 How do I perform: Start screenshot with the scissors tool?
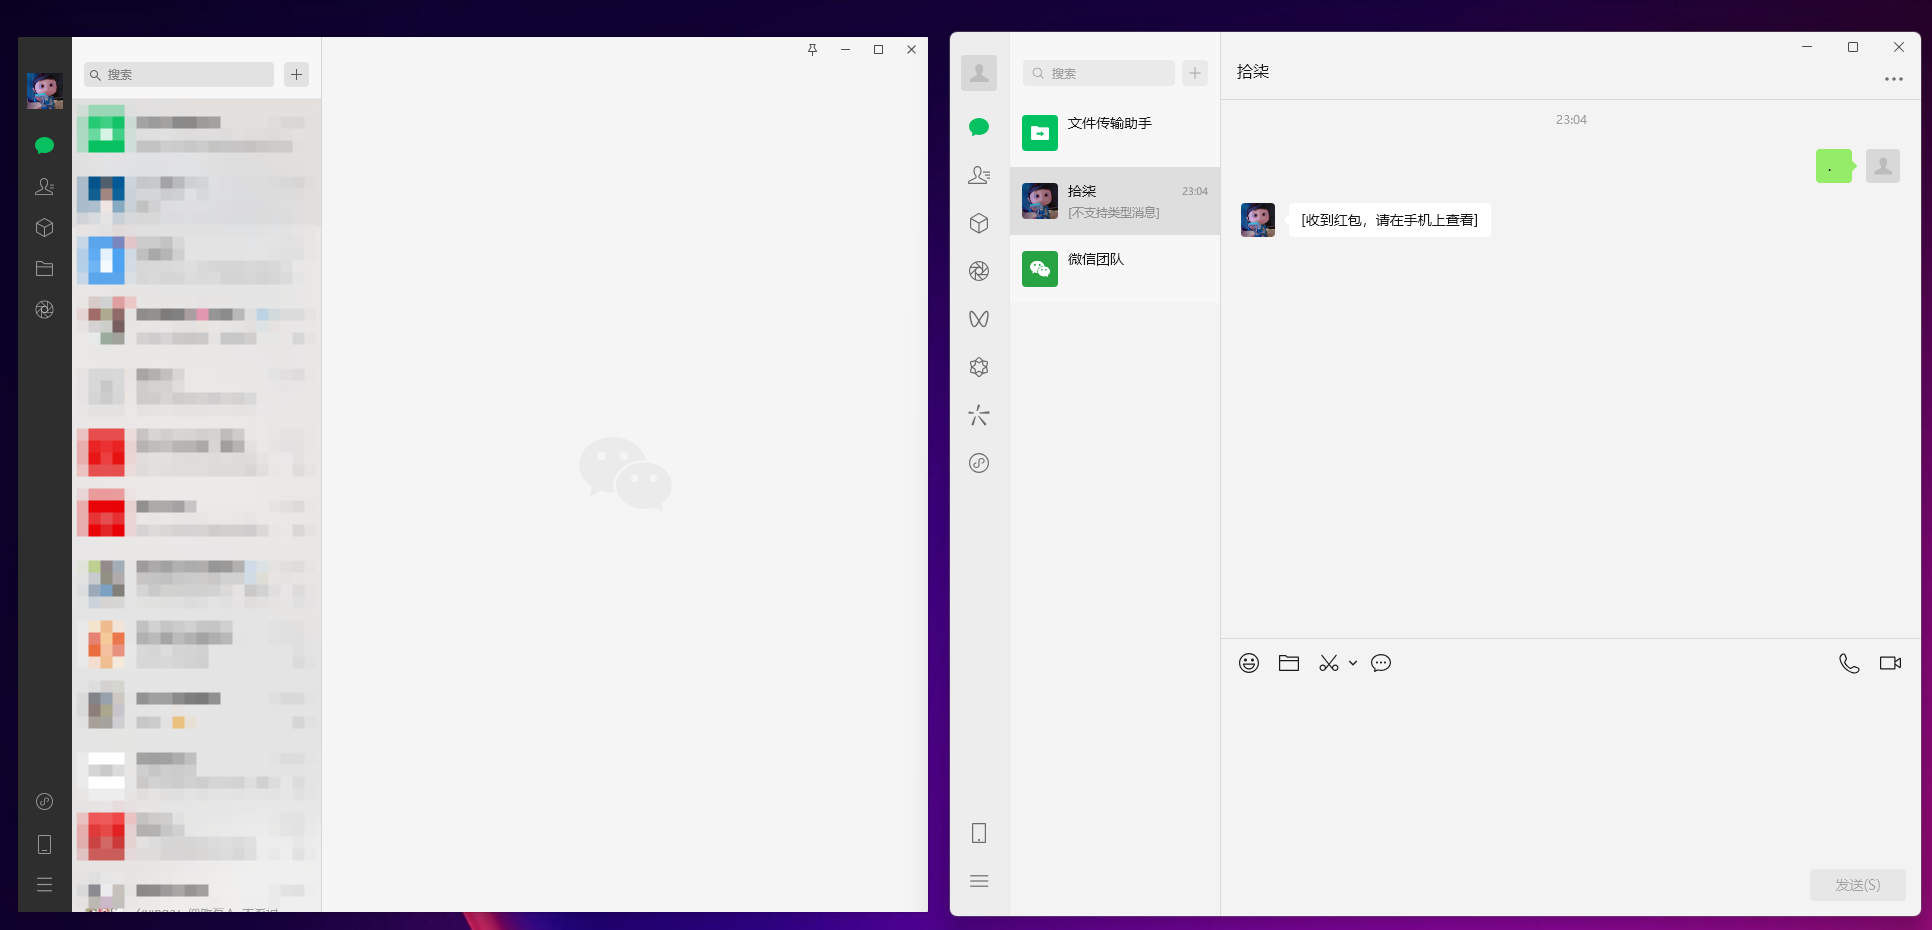tap(1328, 663)
